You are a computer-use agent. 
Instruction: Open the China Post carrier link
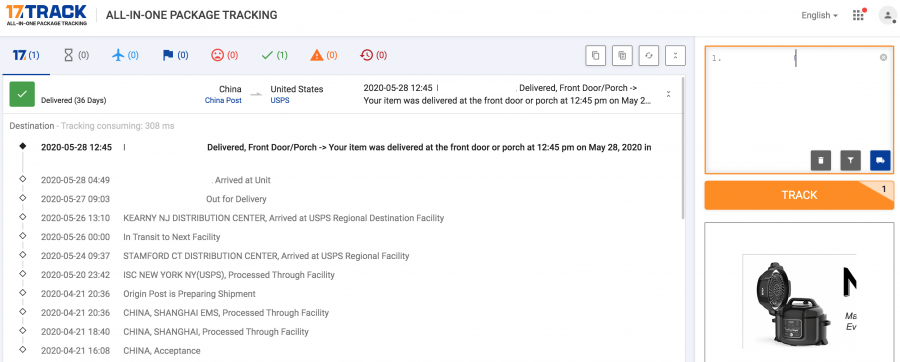(x=223, y=100)
